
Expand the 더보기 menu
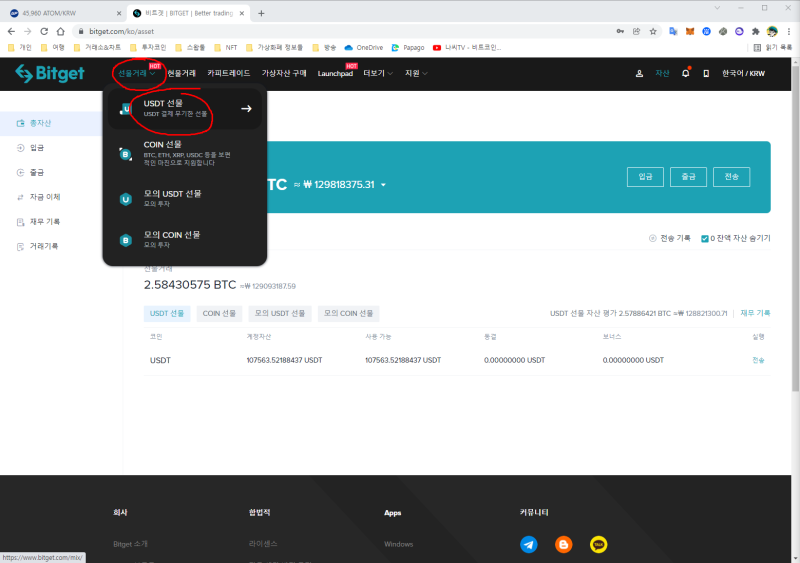[x=378, y=74]
